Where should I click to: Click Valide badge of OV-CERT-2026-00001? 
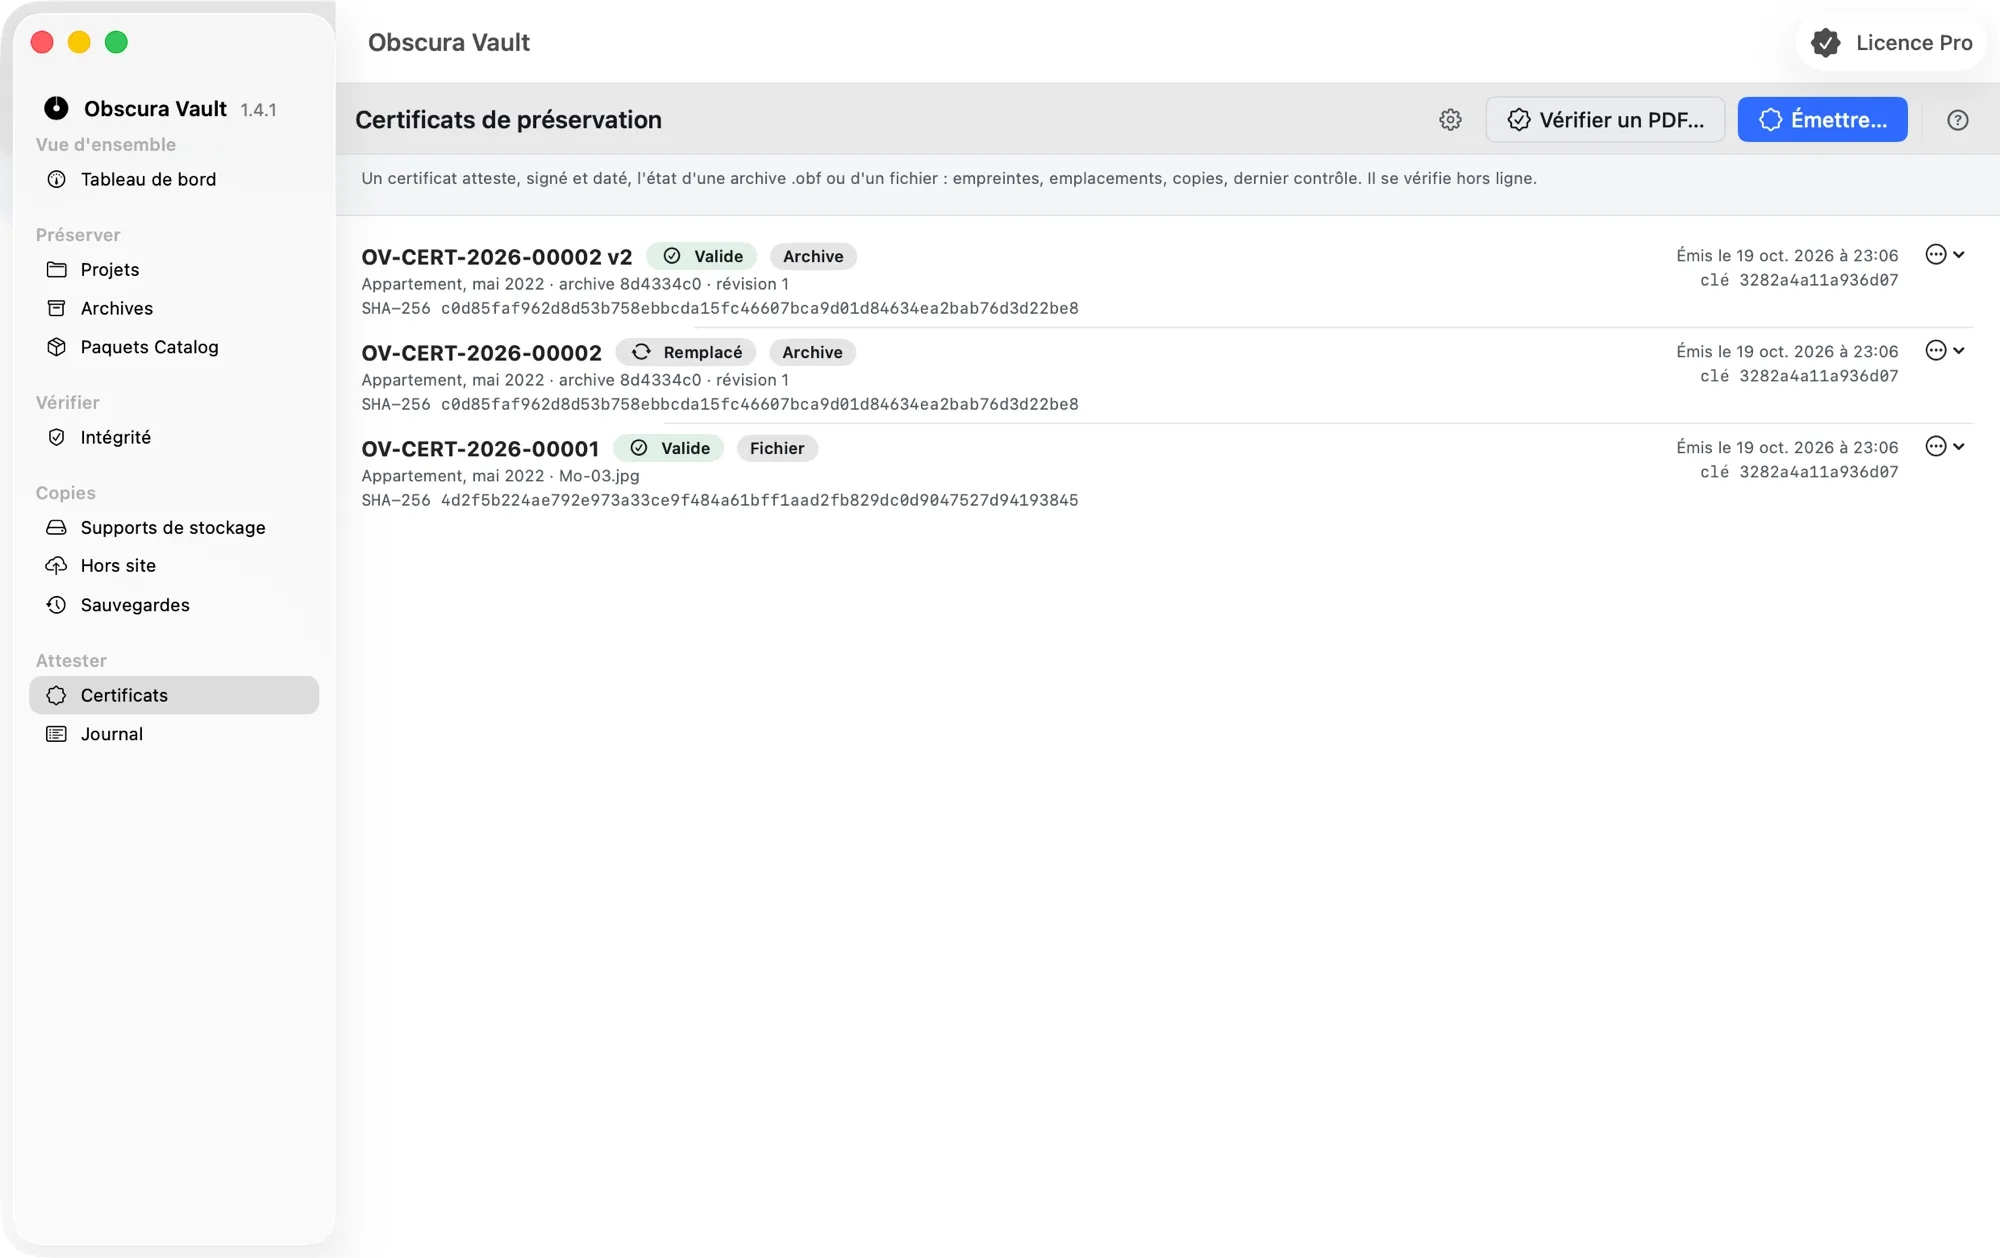tap(669, 448)
